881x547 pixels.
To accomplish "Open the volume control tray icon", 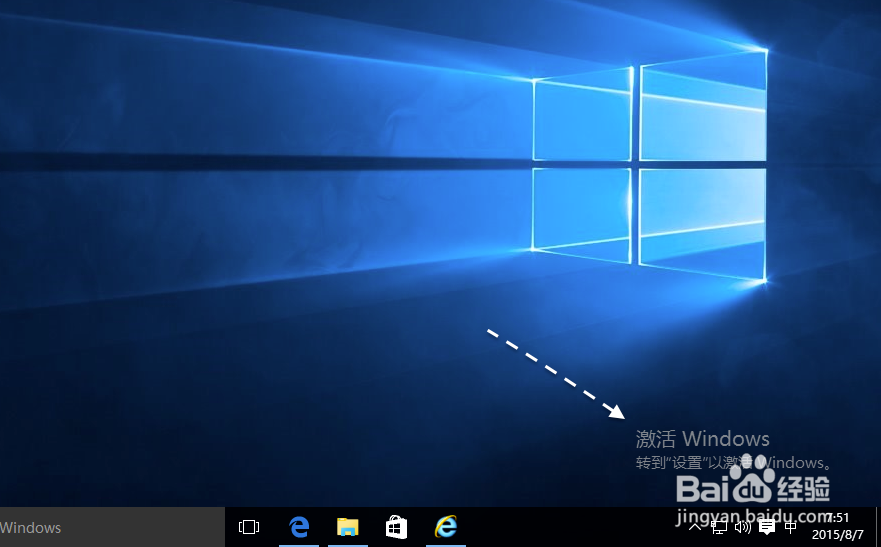I will pyautogui.click(x=743, y=527).
